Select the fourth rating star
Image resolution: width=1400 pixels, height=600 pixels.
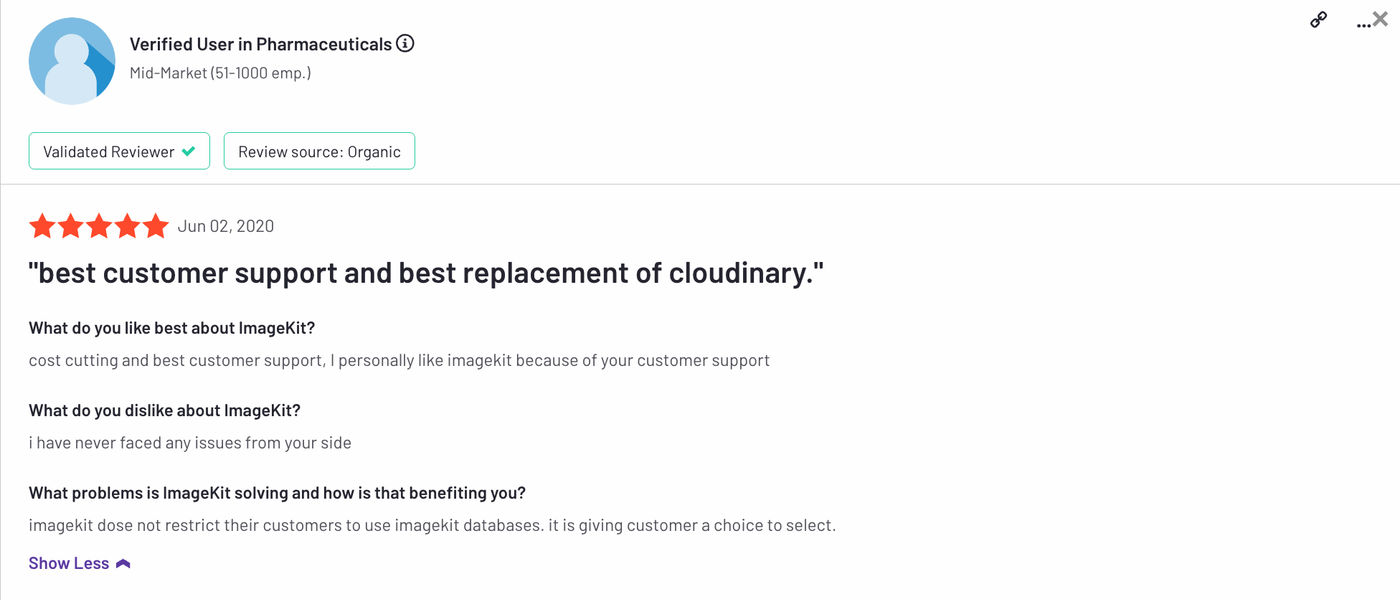tap(127, 226)
